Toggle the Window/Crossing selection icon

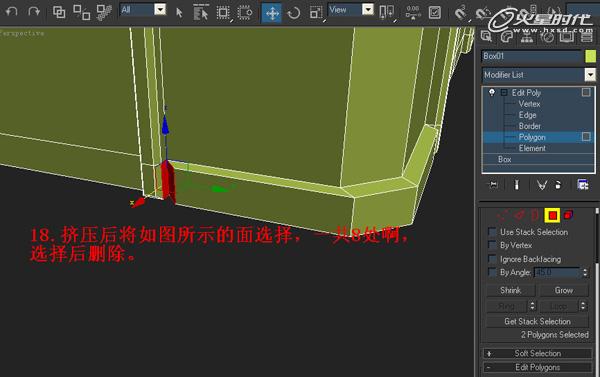pos(245,13)
